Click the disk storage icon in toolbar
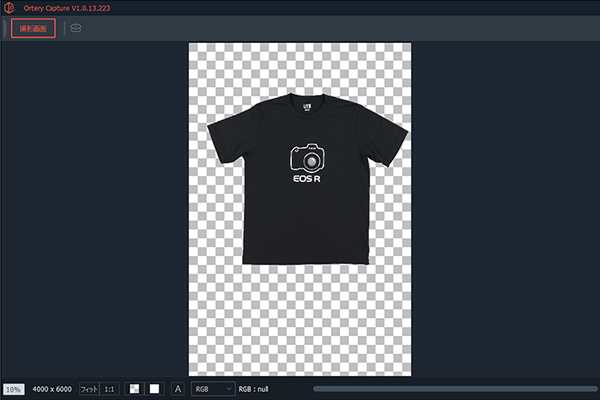600x400 pixels. [x=76, y=29]
